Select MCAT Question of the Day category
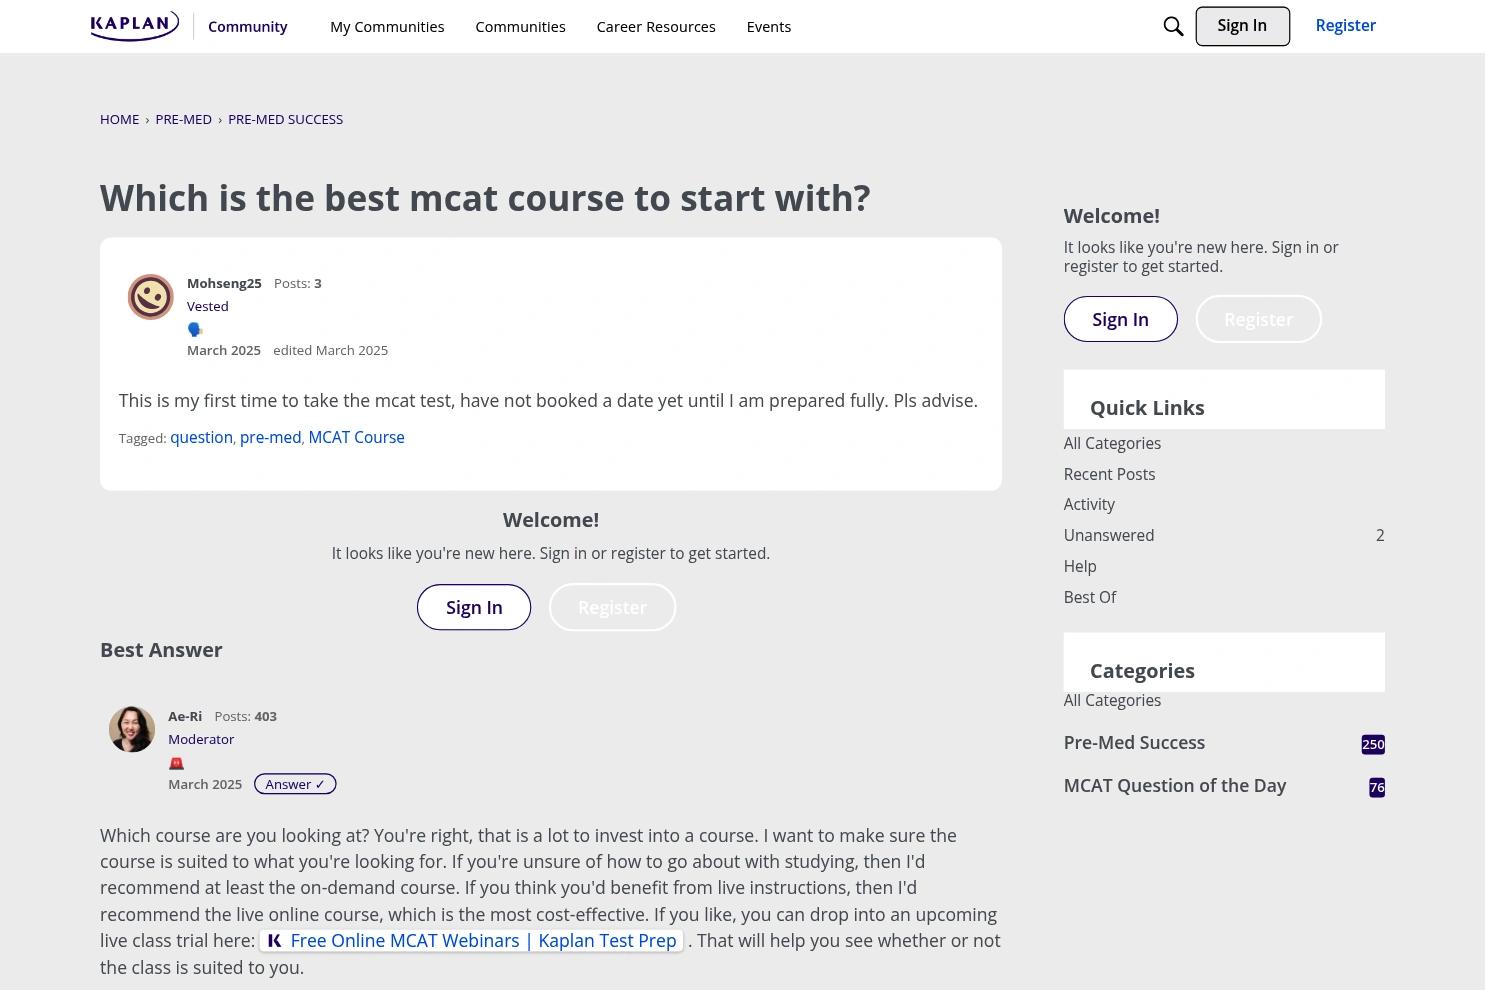Image resolution: width=1485 pixels, height=990 pixels. 1175,786
